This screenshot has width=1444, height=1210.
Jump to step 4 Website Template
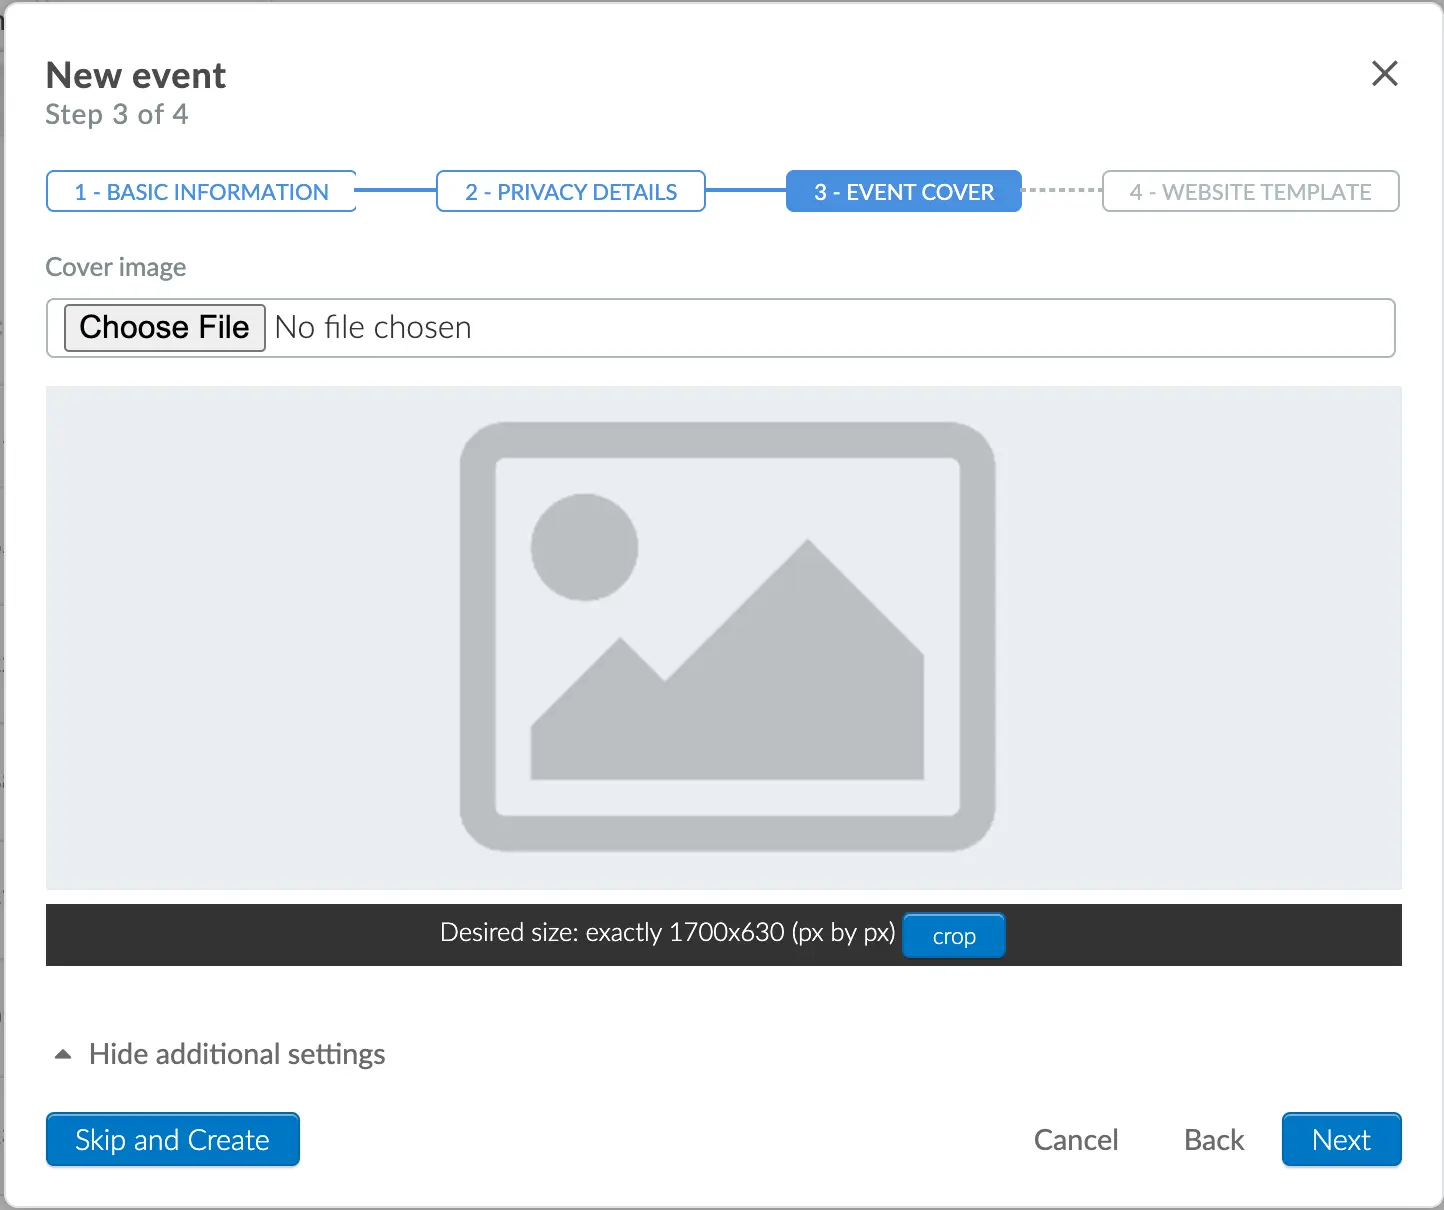click(x=1250, y=191)
